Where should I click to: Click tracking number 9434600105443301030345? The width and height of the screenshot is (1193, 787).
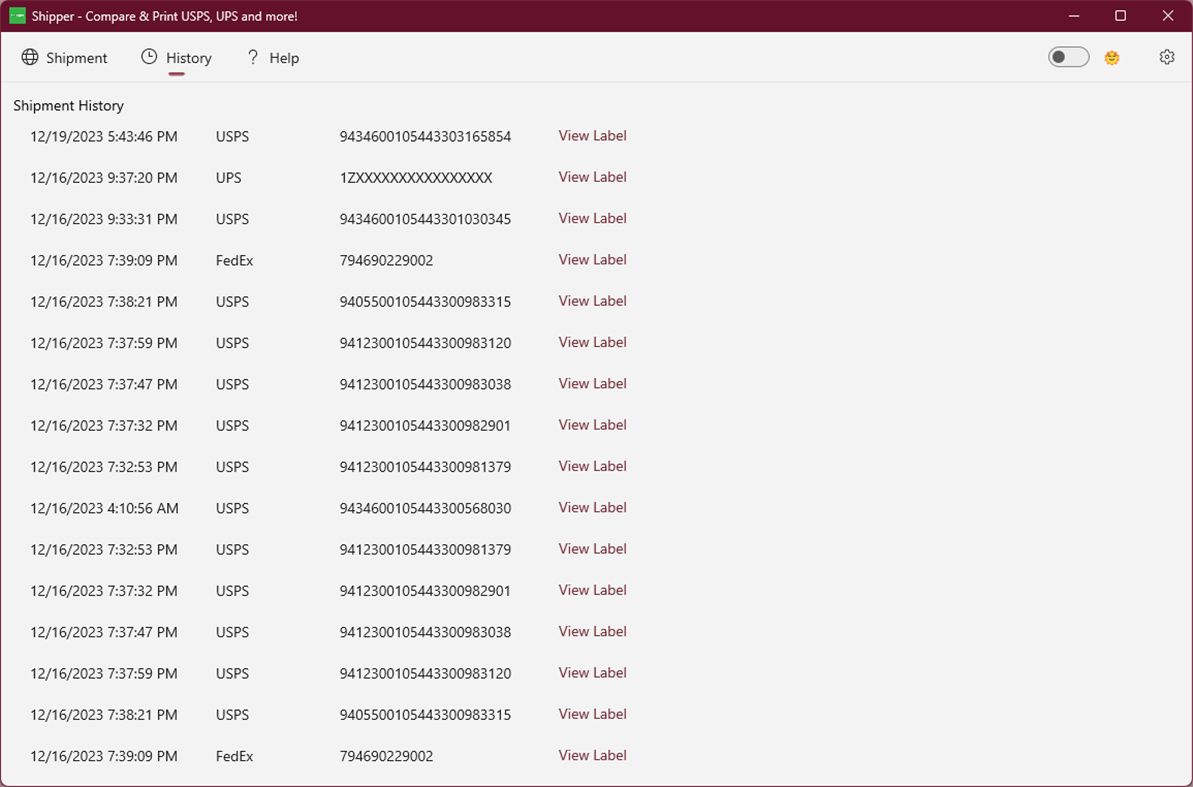click(x=425, y=219)
